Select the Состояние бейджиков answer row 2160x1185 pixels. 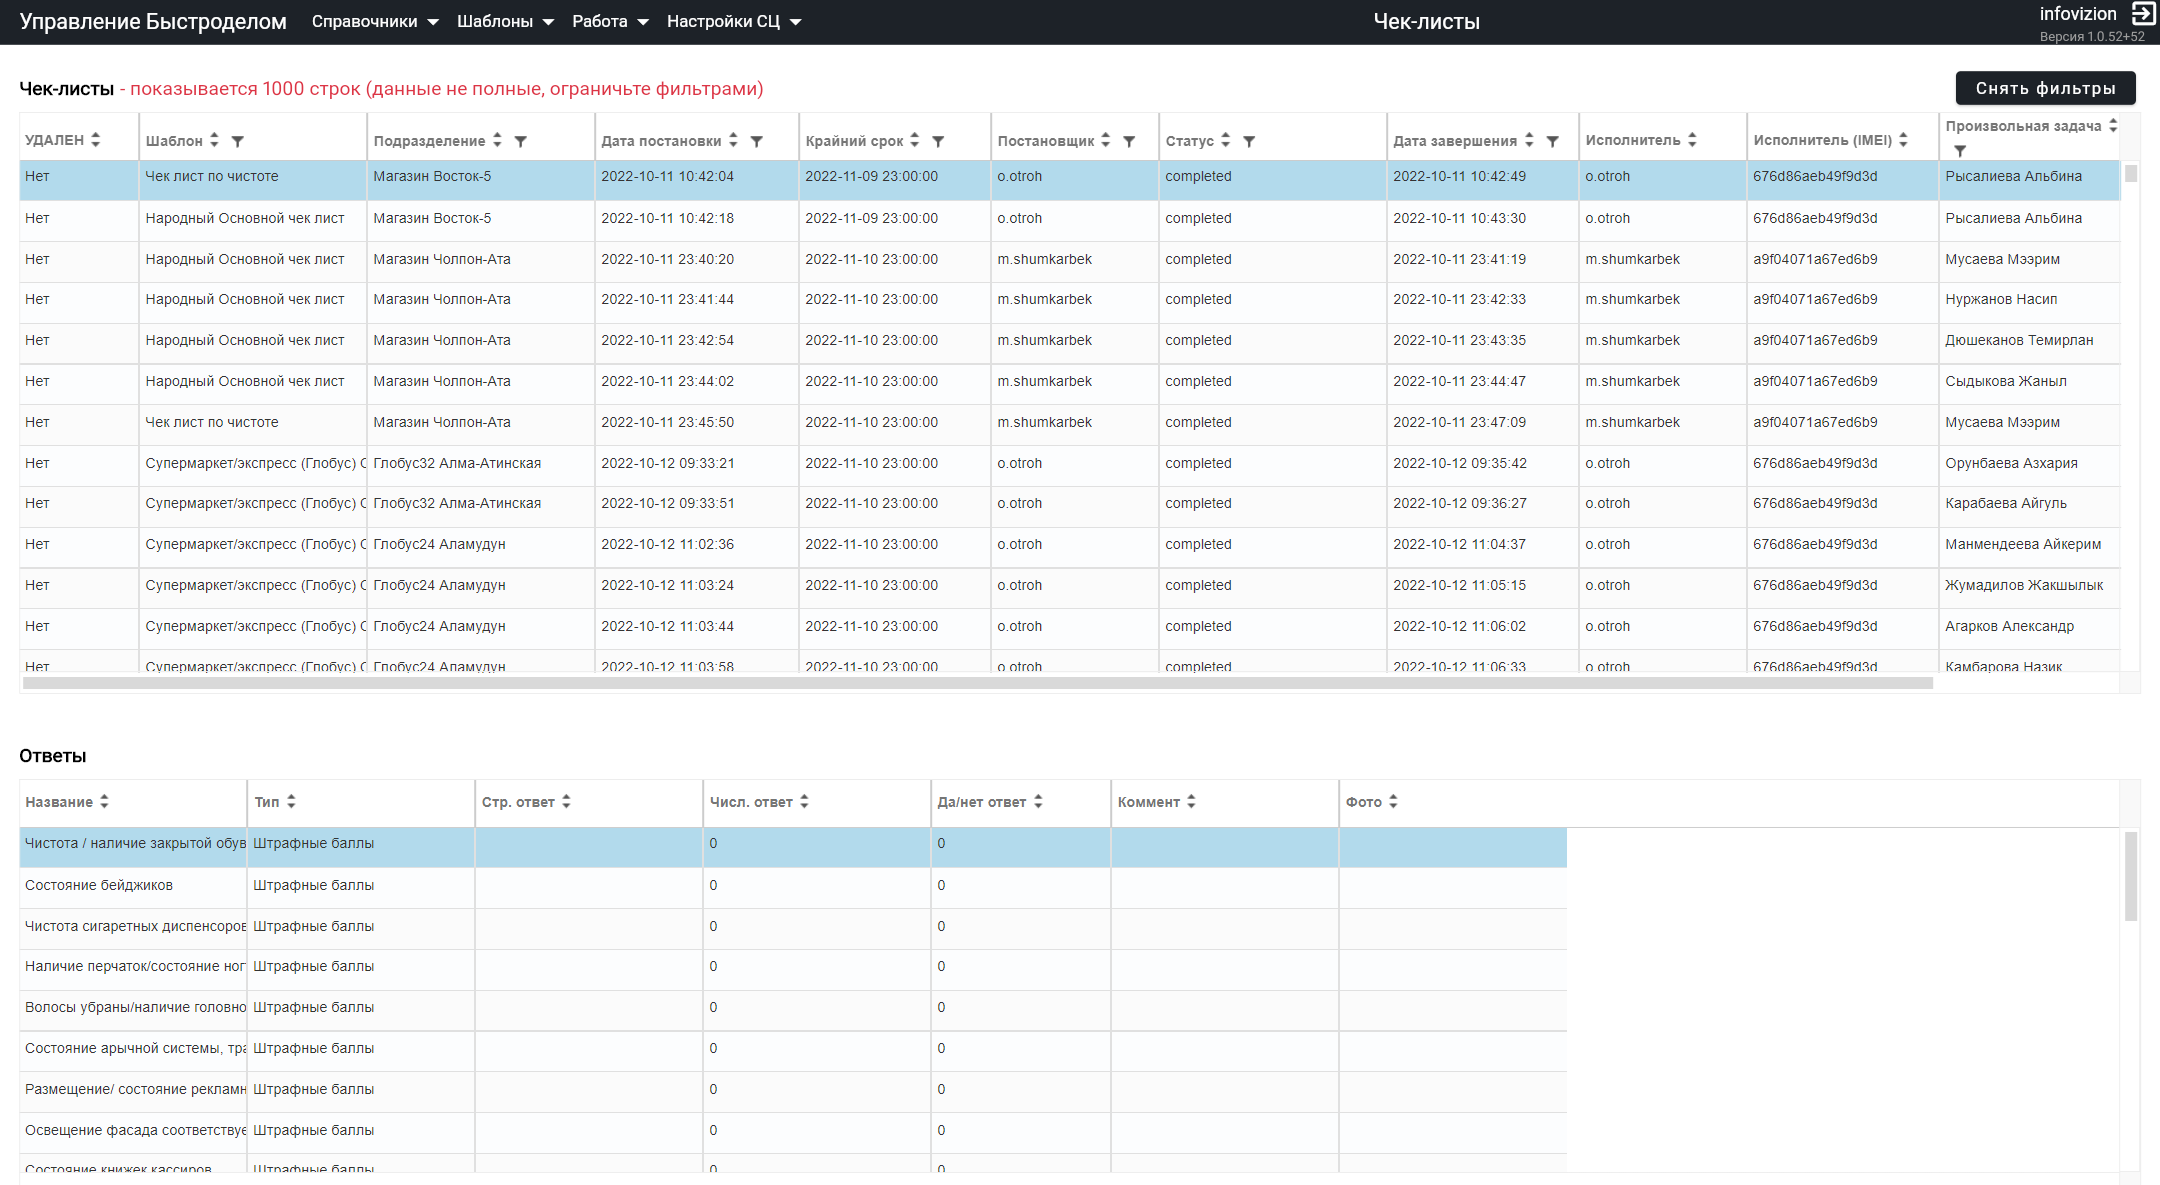(793, 886)
